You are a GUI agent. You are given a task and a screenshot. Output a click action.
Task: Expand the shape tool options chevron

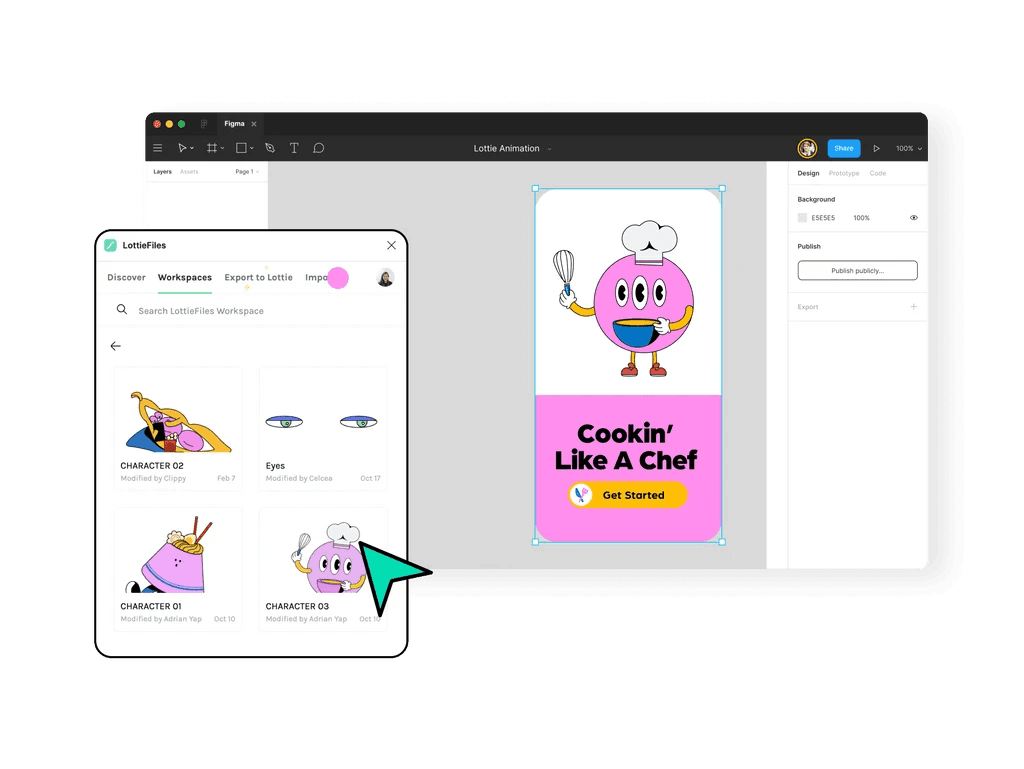coord(250,147)
